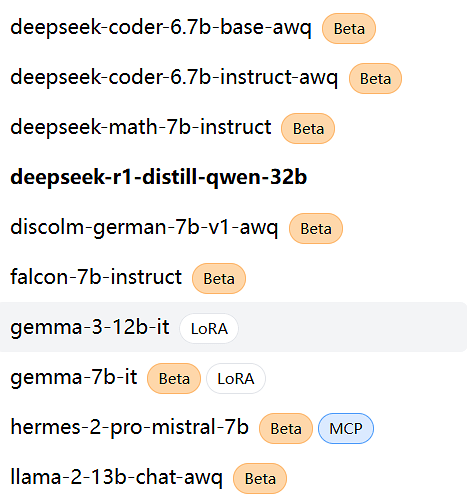Viewport: 467px width, 500px height.
Task: Click the Beta badge beside deepseek-coder-6.7b-base-awq
Action: (x=349, y=29)
